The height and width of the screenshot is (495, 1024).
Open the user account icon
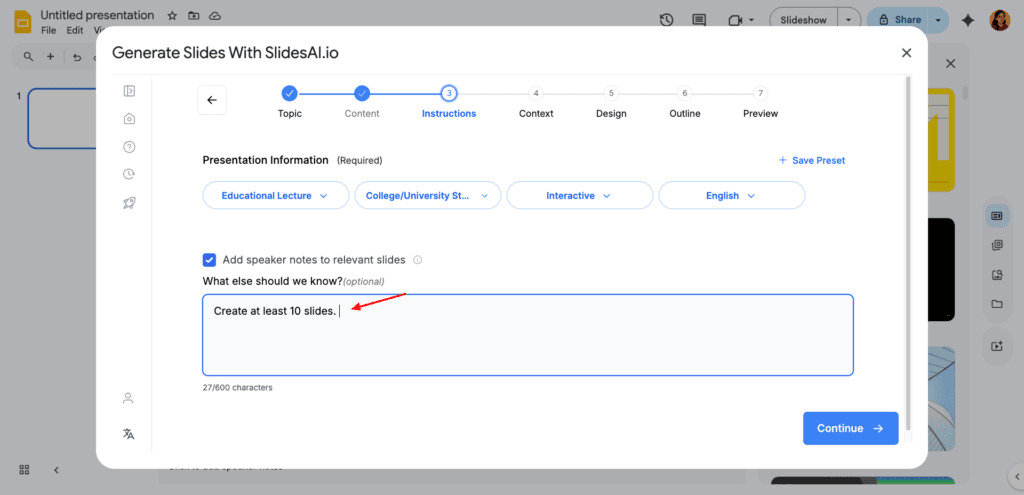[x=128, y=398]
